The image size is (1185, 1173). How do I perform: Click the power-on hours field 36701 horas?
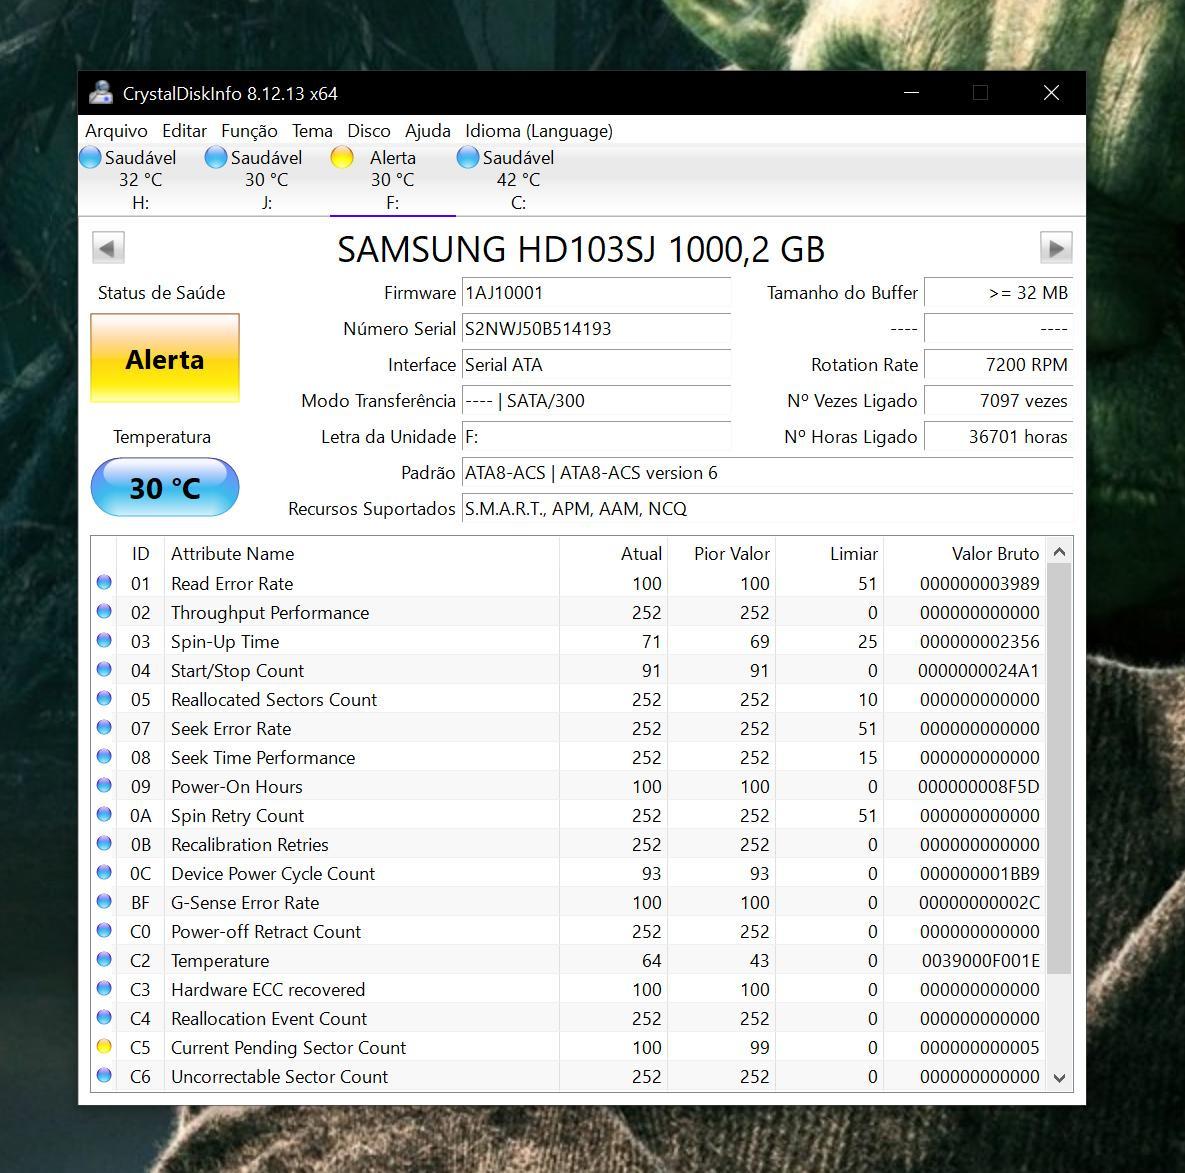point(998,437)
